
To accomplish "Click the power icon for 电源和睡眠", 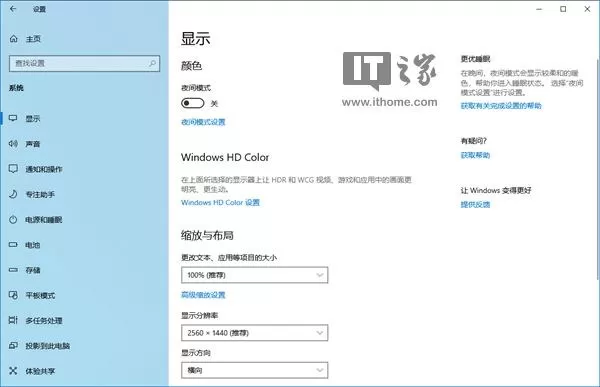I will pos(13,219).
